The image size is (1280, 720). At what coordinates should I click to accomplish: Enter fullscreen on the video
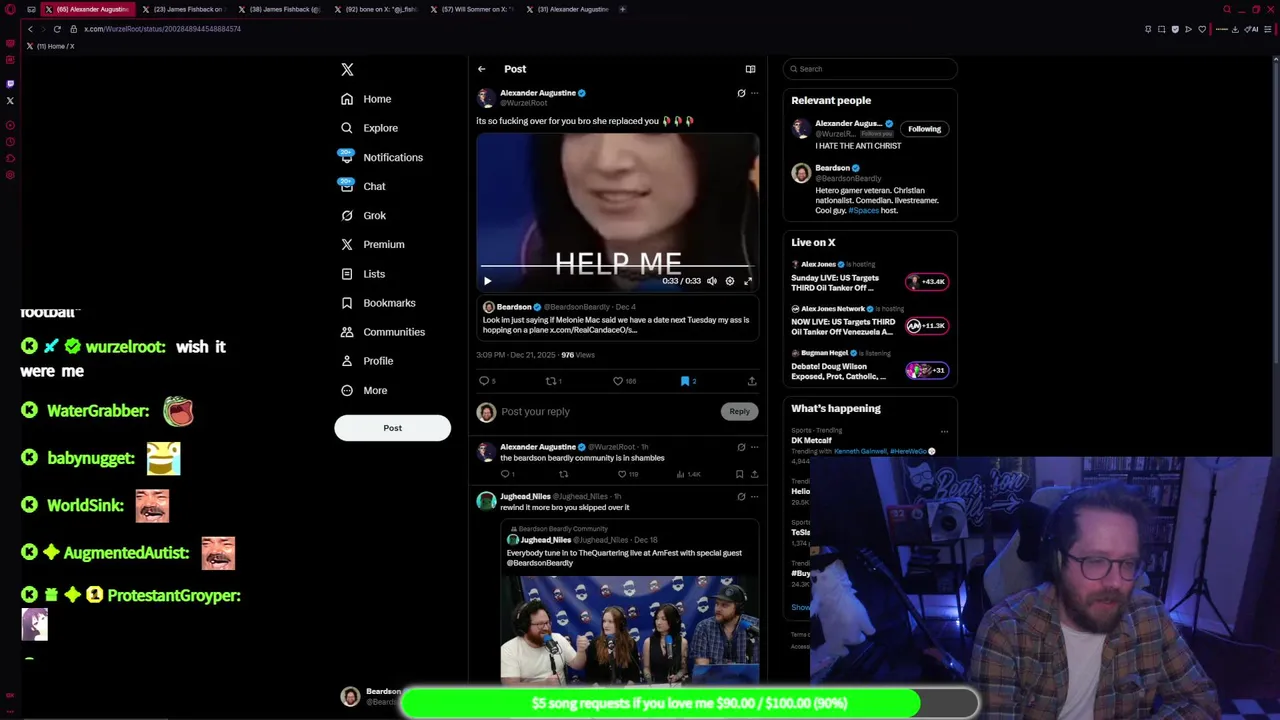pos(748,281)
